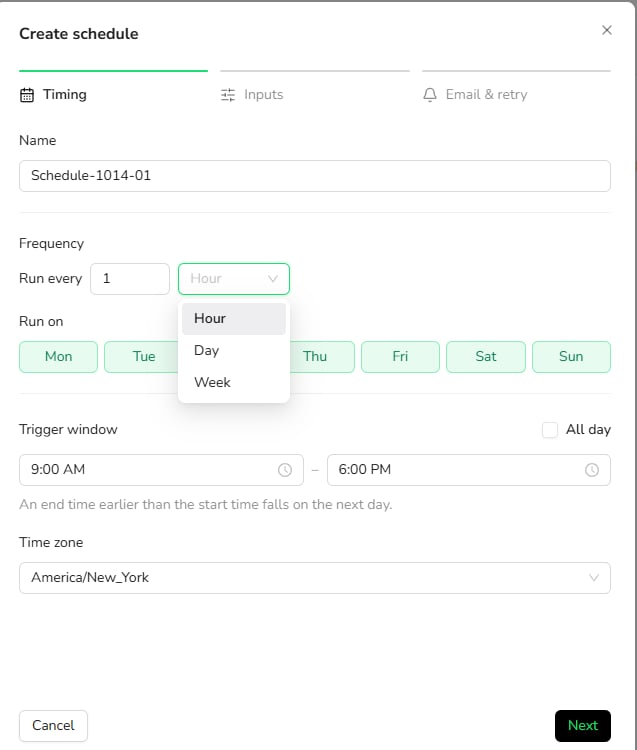Click the sliders icon beside Inputs

(x=228, y=95)
